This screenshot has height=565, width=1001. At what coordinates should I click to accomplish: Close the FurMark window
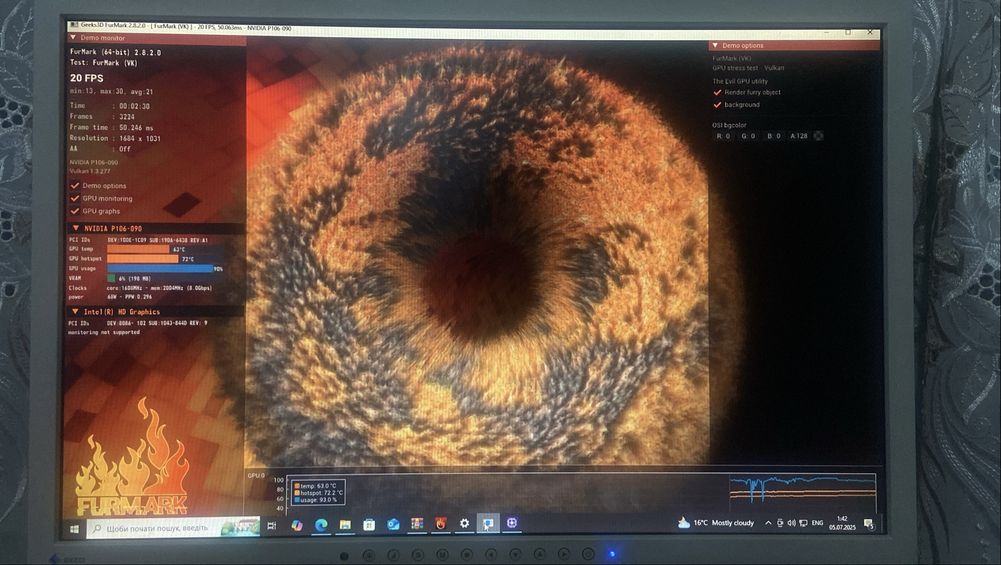pyautogui.click(x=869, y=31)
